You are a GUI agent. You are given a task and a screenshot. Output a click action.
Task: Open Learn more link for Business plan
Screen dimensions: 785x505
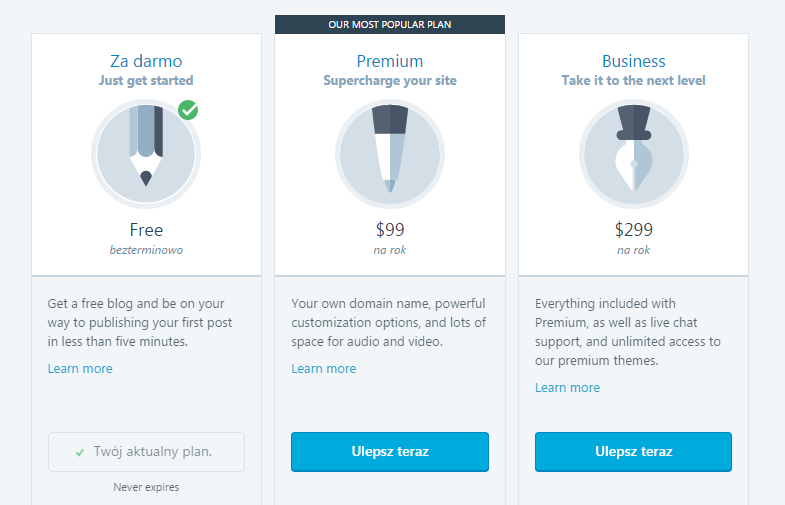click(x=567, y=388)
